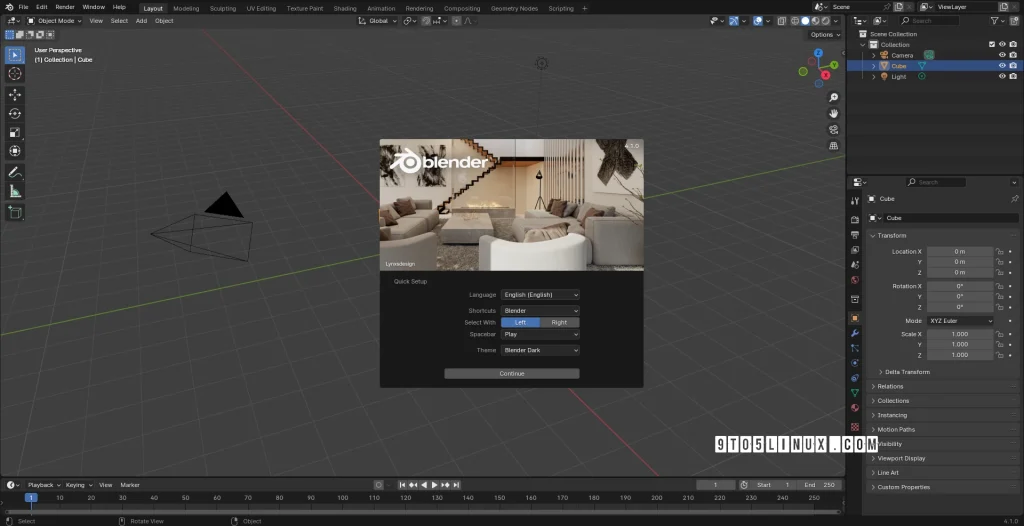The width and height of the screenshot is (1024, 526).
Task: Choose Left for Select With
Action: 520,322
